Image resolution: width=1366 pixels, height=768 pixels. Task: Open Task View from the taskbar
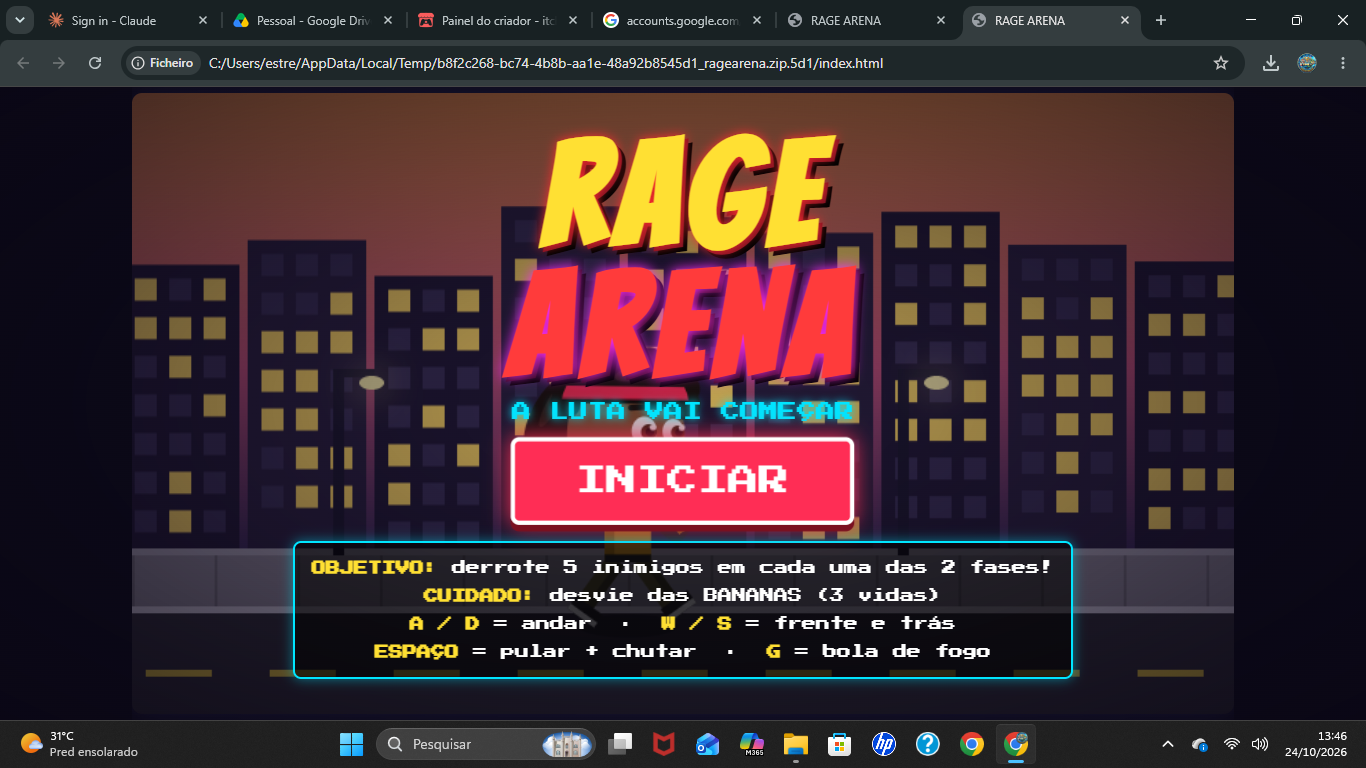621,744
